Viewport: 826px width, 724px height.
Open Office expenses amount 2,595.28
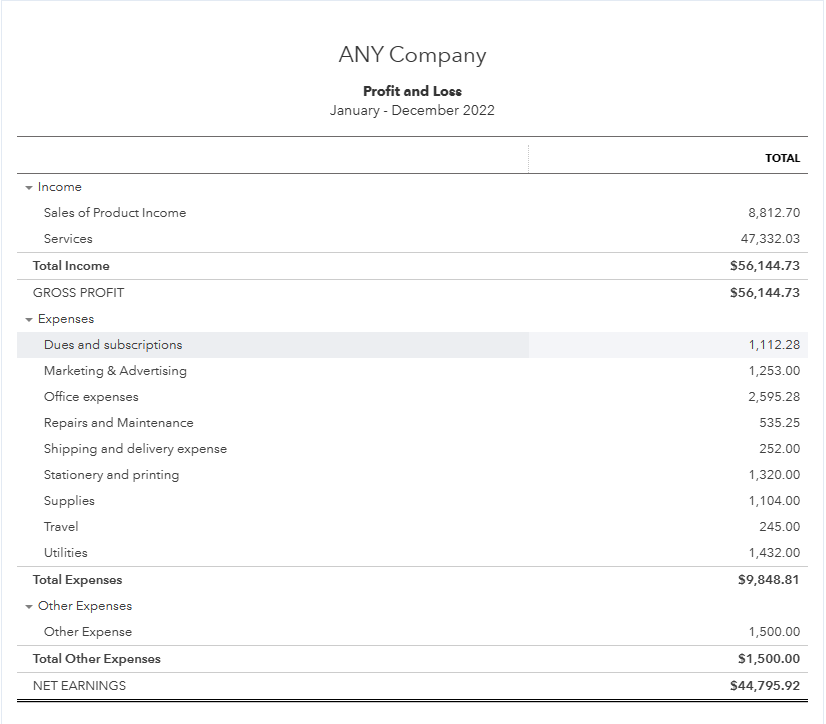[774, 397]
